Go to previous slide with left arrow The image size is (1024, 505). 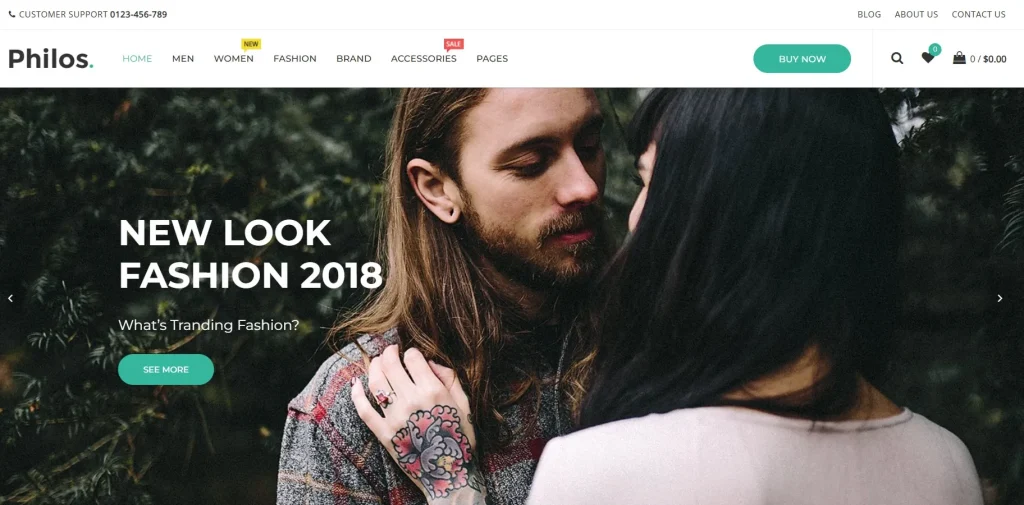coord(10,299)
